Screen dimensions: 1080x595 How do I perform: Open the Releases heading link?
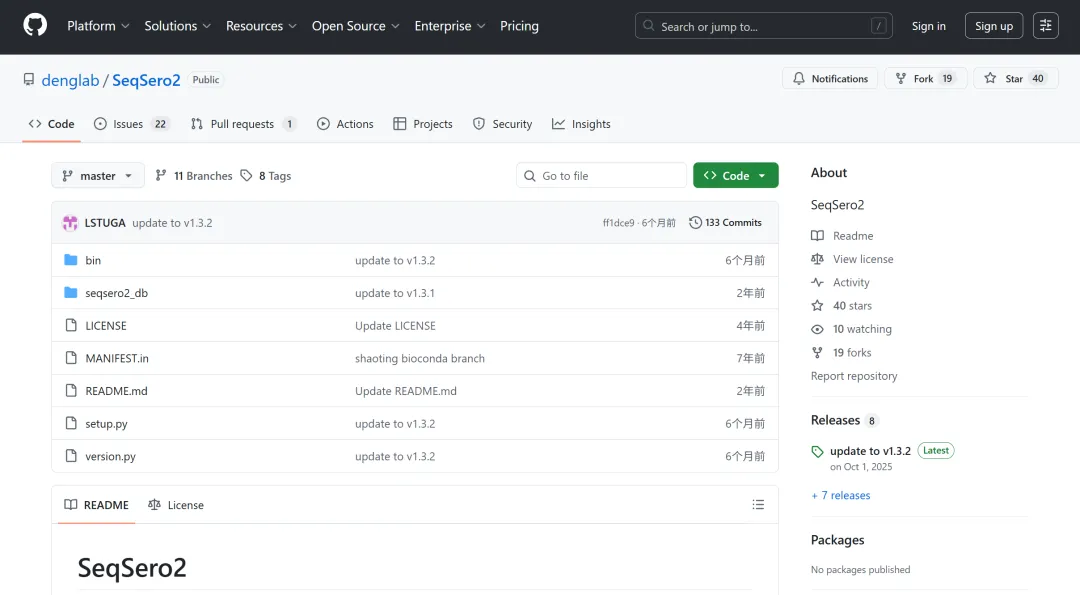pos(844,420)
